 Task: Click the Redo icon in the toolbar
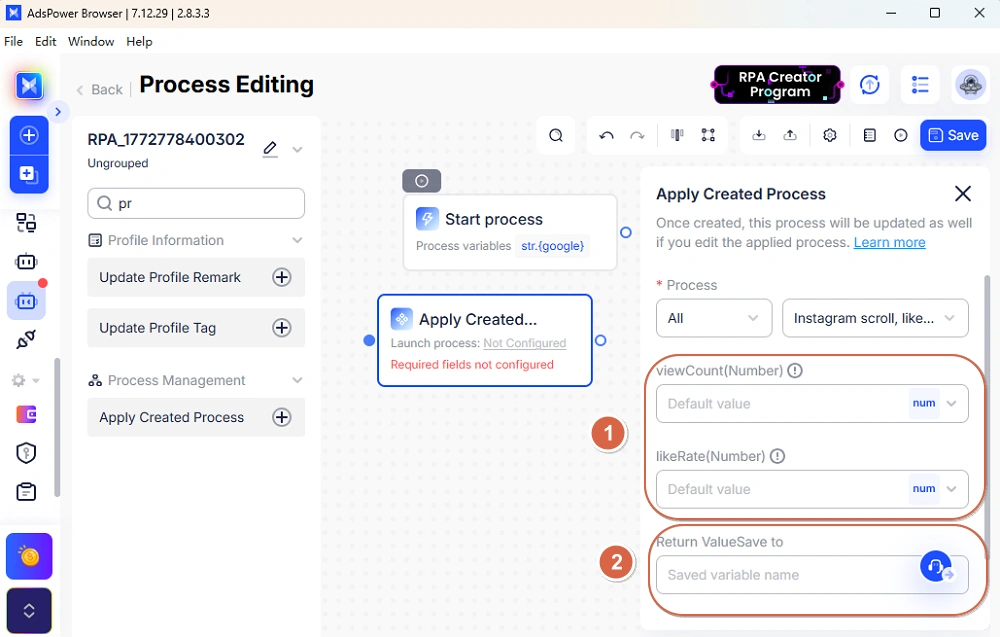636,135
